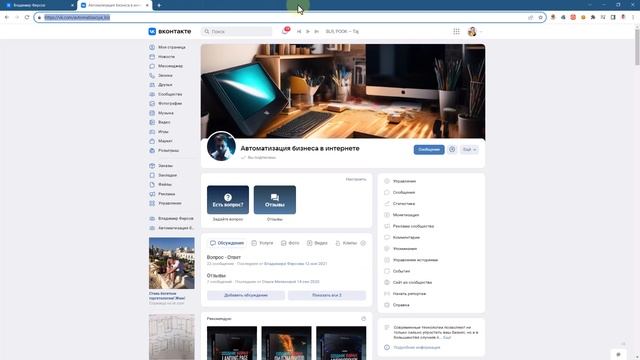Viewport: 640px width, 360px height.
Task: Play the music track in header
Action: (x=308, y=31)
